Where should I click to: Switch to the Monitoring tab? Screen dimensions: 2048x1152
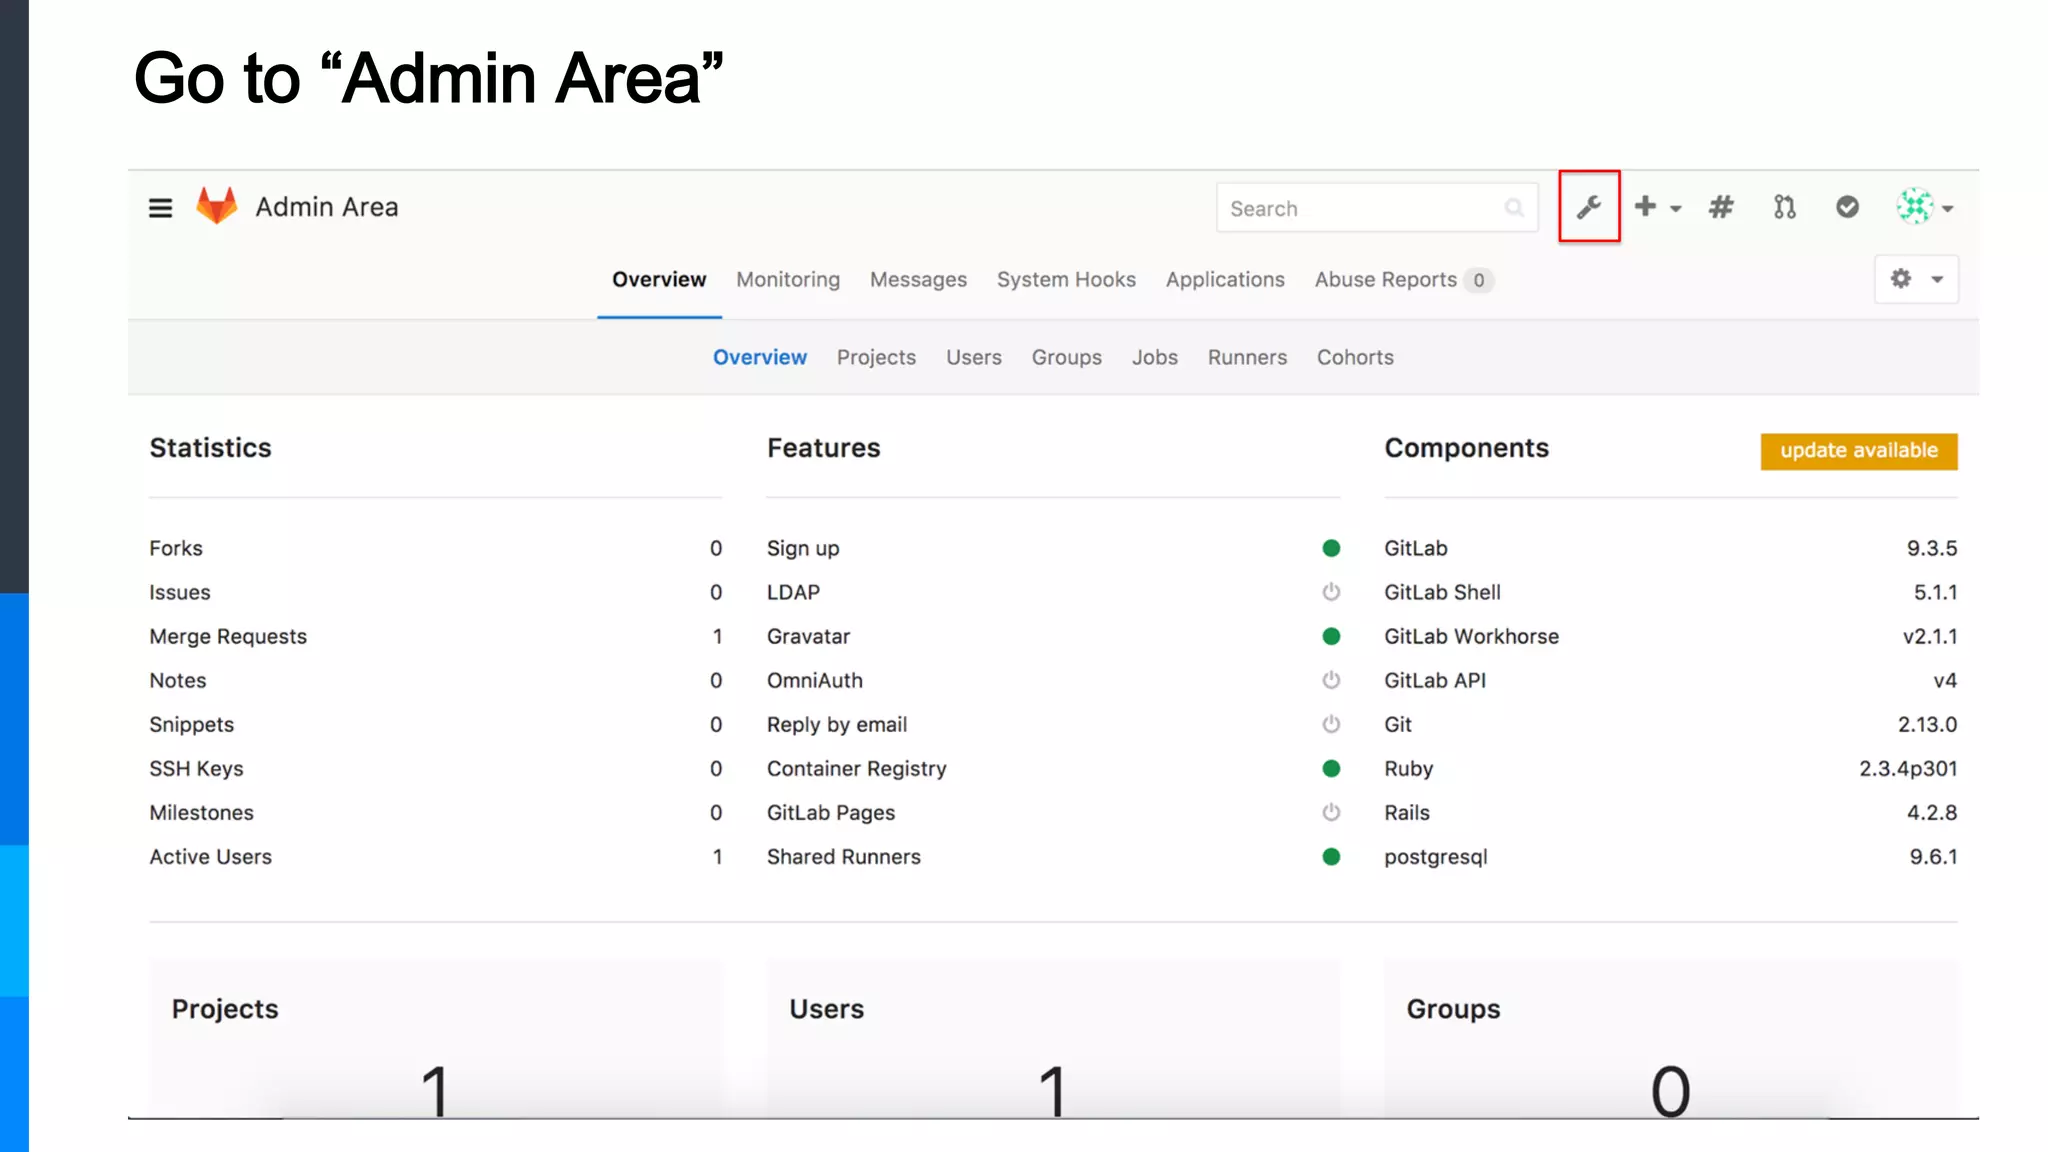788,280
